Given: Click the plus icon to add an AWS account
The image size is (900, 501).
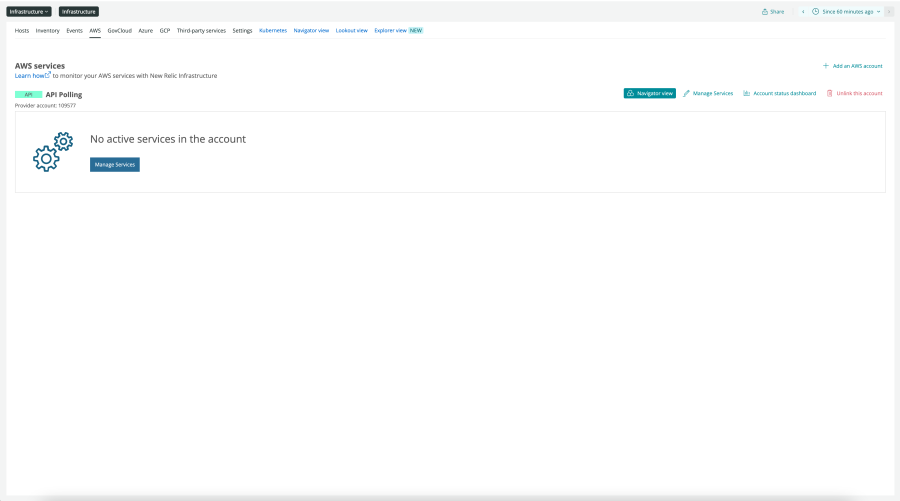Looking at the screenshot, I should pos(826,66).
